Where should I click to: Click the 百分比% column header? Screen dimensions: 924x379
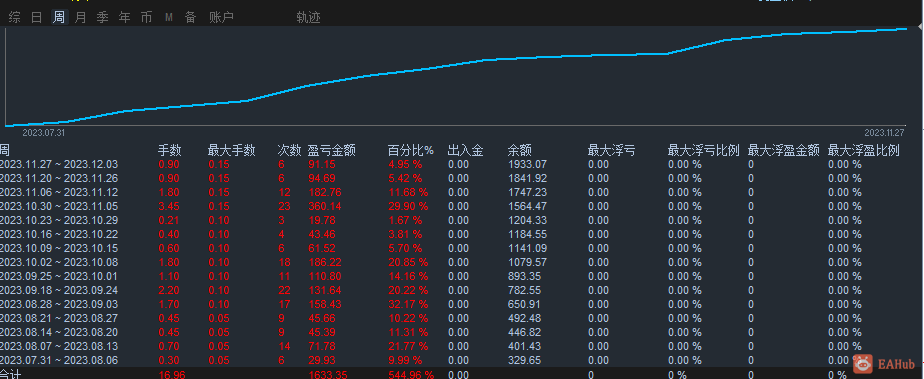411,150
